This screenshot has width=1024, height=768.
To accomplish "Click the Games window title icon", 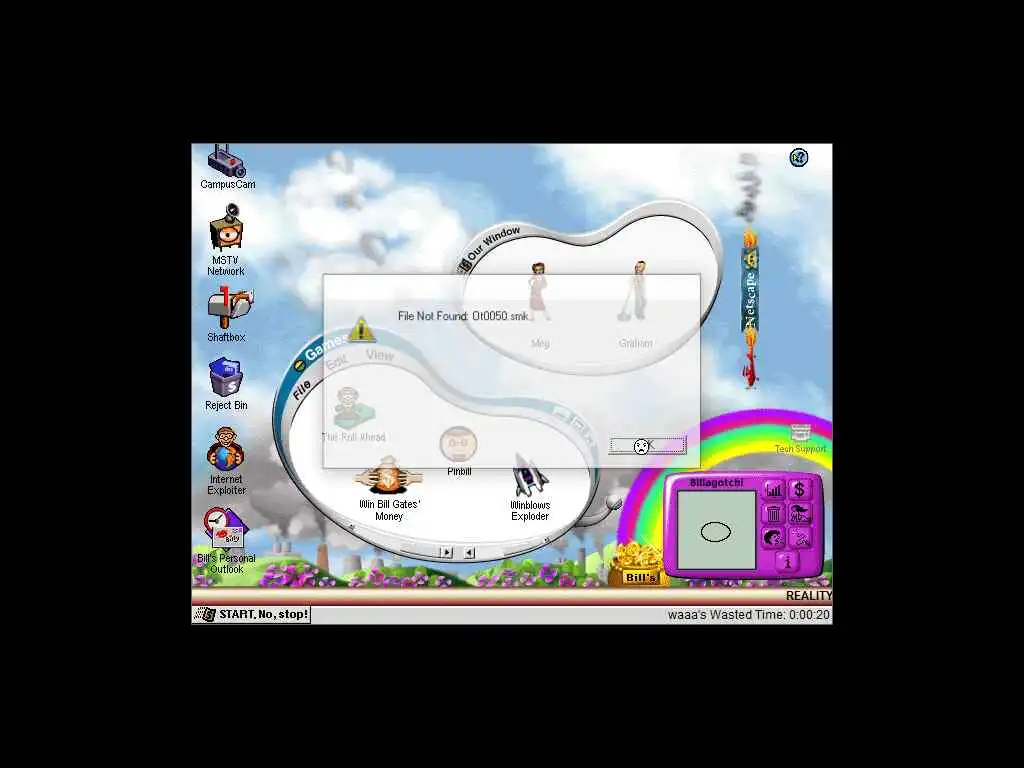I will 300,366.
